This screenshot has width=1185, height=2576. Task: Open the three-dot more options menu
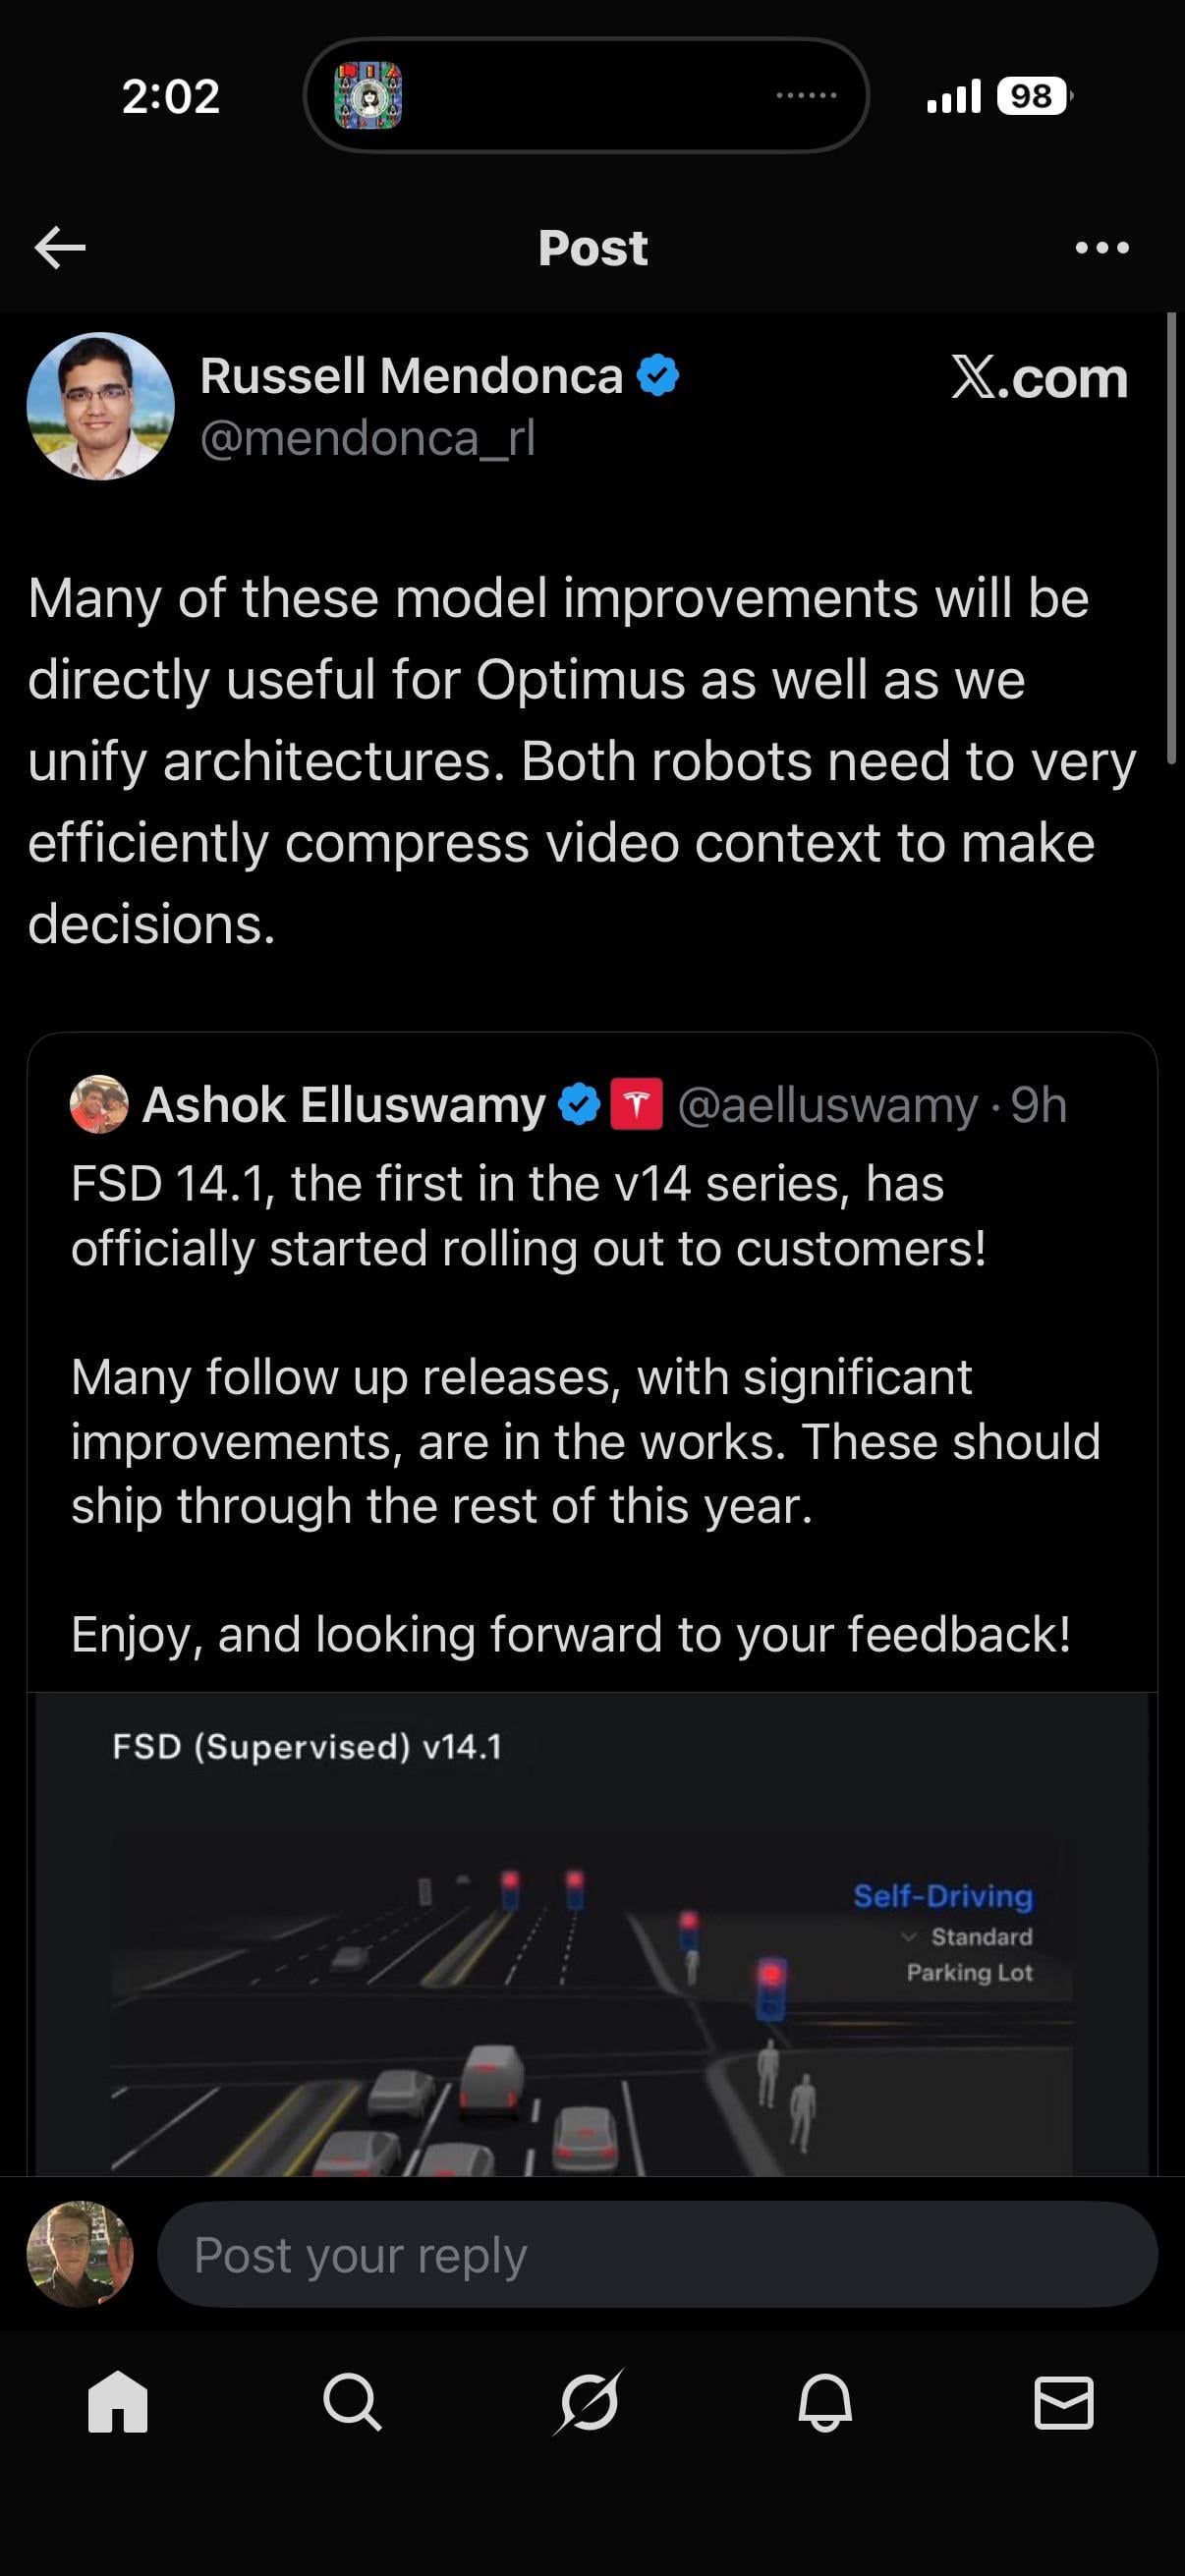click(1102, 247)
